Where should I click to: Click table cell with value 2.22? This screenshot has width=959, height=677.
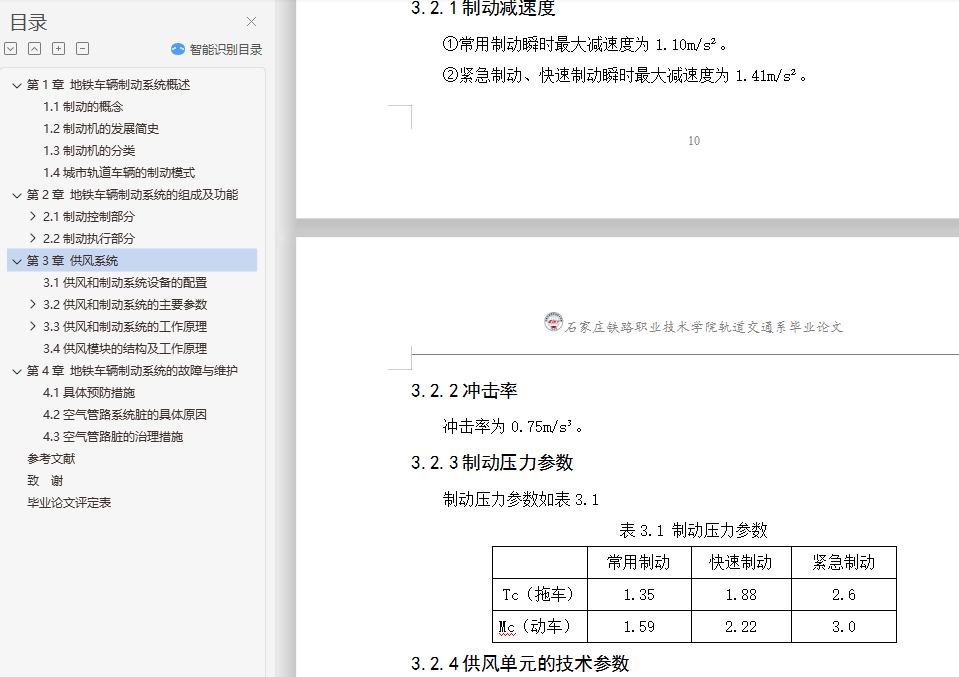(x=741, y=626)
